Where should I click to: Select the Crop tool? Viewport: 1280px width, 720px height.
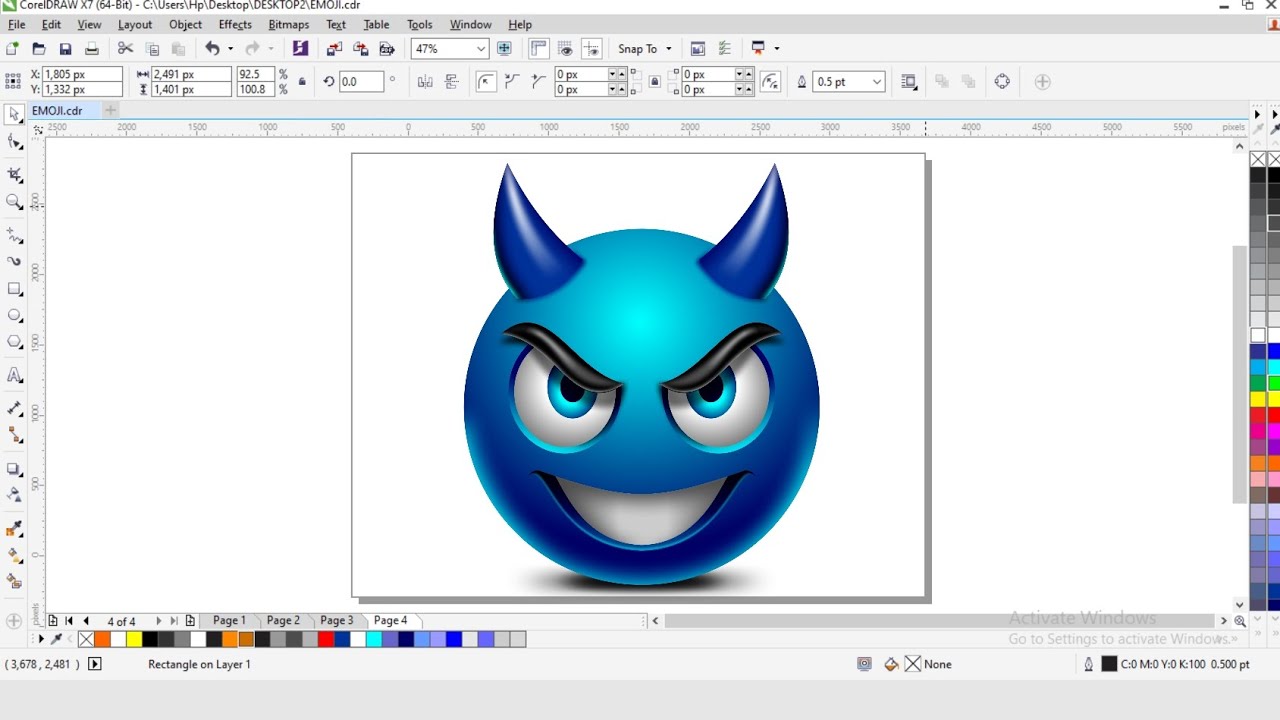(14, 174)
